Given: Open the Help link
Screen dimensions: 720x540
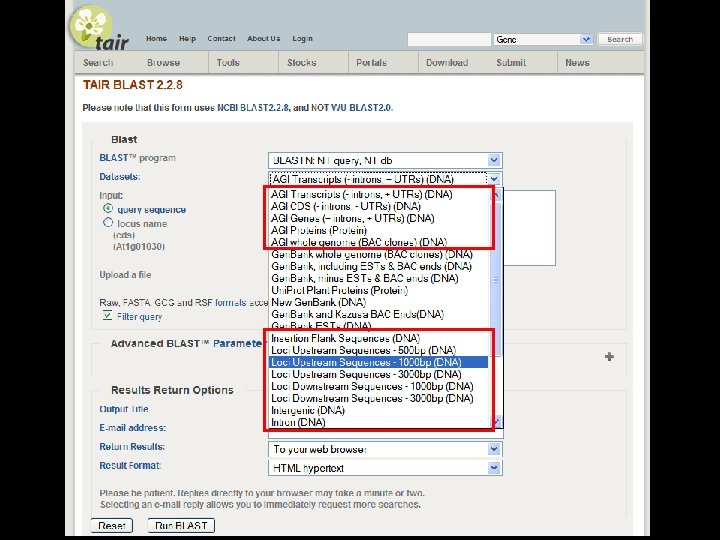Looking at the screenshot, I should pos(187,39).
